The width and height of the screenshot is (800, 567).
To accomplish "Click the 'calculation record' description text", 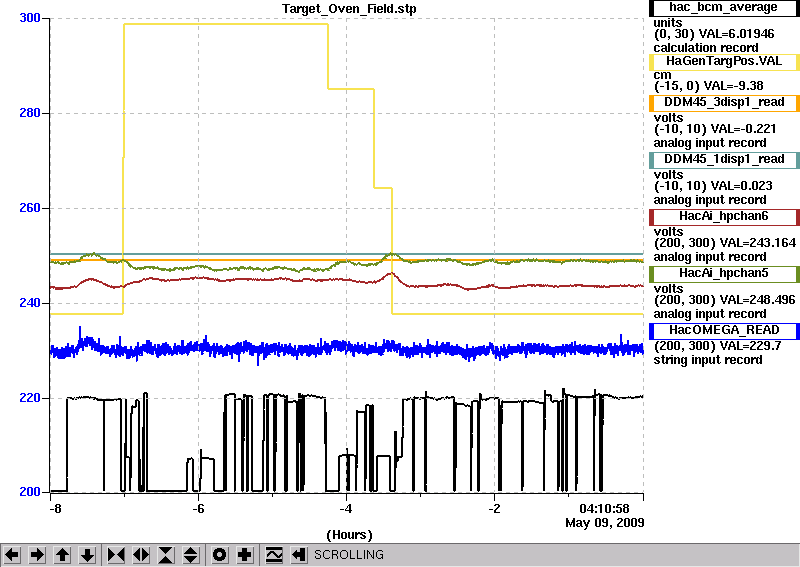I will [706, 48].
